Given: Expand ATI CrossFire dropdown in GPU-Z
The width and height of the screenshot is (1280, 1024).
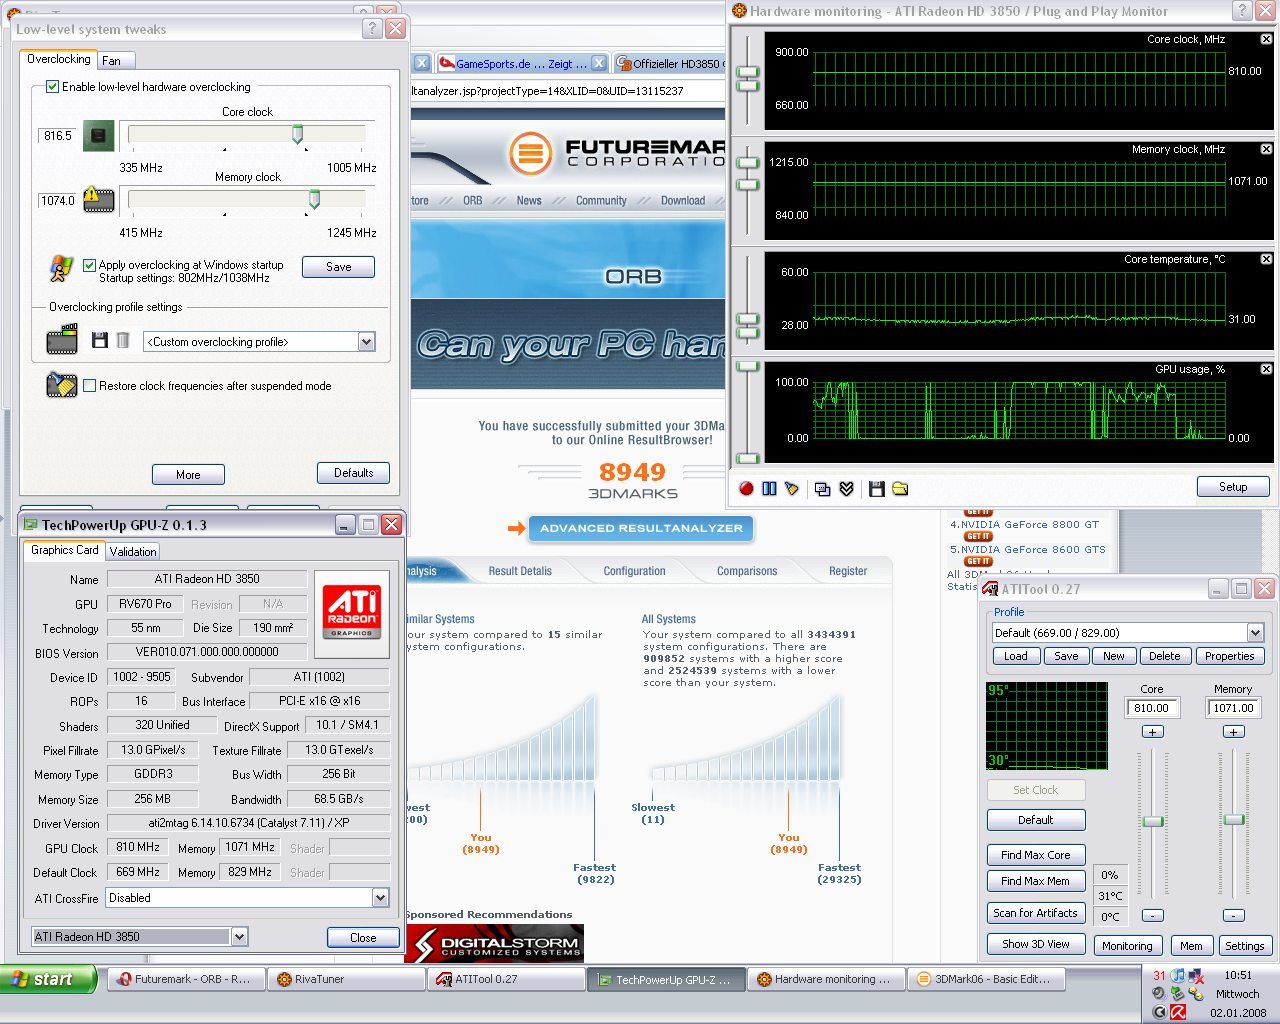Looking at the screenshot, I should pos(380,898).
